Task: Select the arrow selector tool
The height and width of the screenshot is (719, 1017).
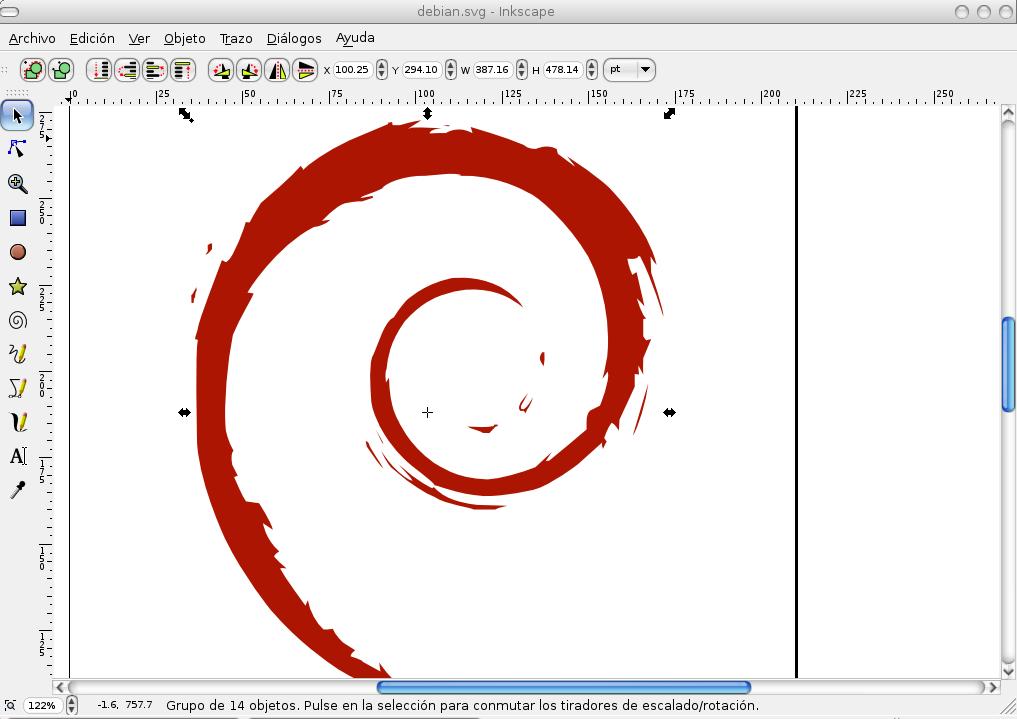Action: click(x=18, y=115)
